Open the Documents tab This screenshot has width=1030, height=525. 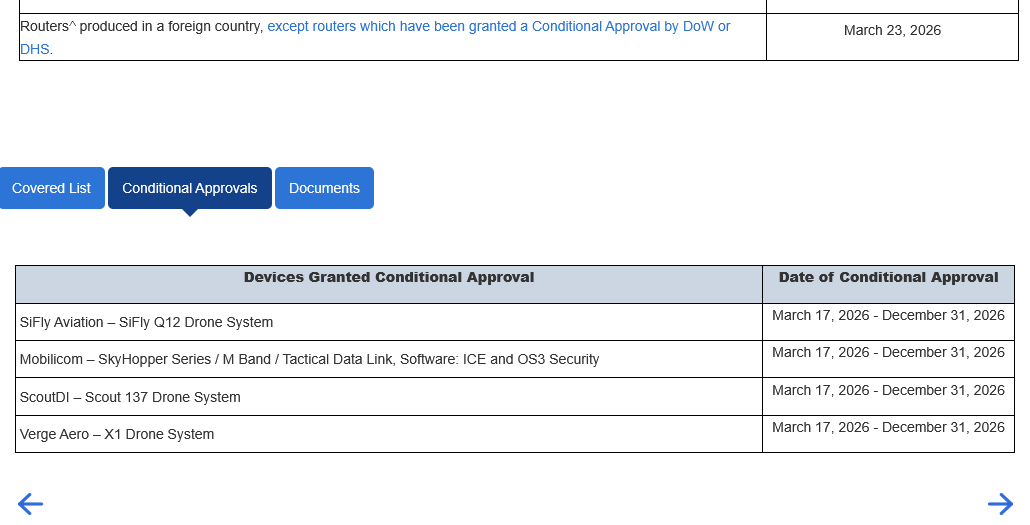325,188
